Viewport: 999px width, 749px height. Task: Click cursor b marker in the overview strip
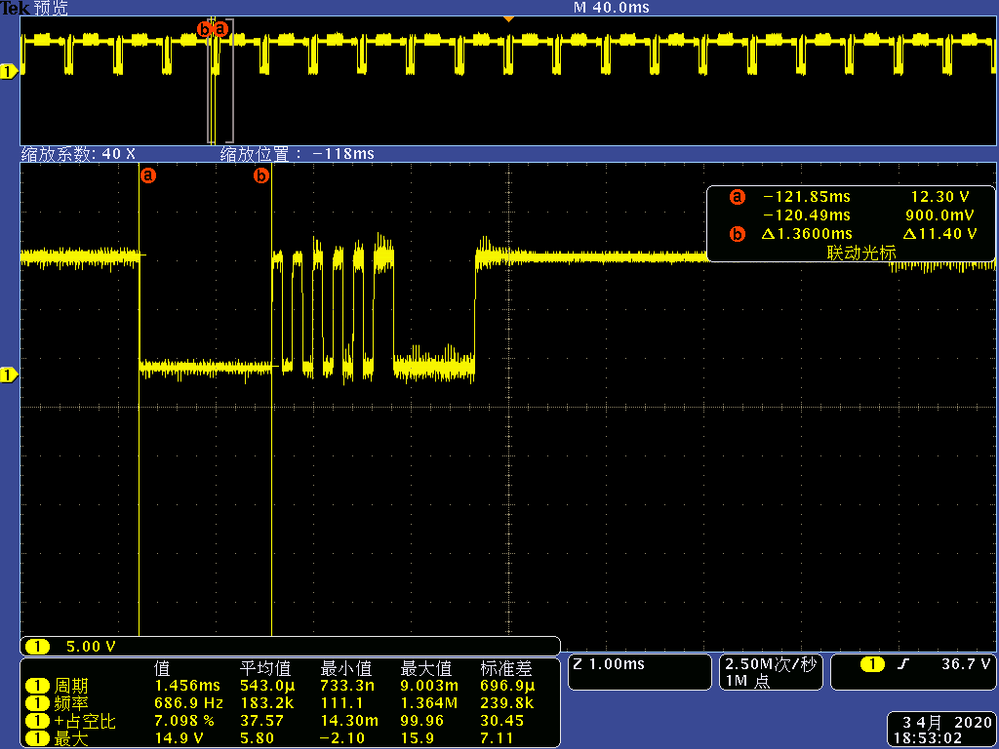[205, 29]
